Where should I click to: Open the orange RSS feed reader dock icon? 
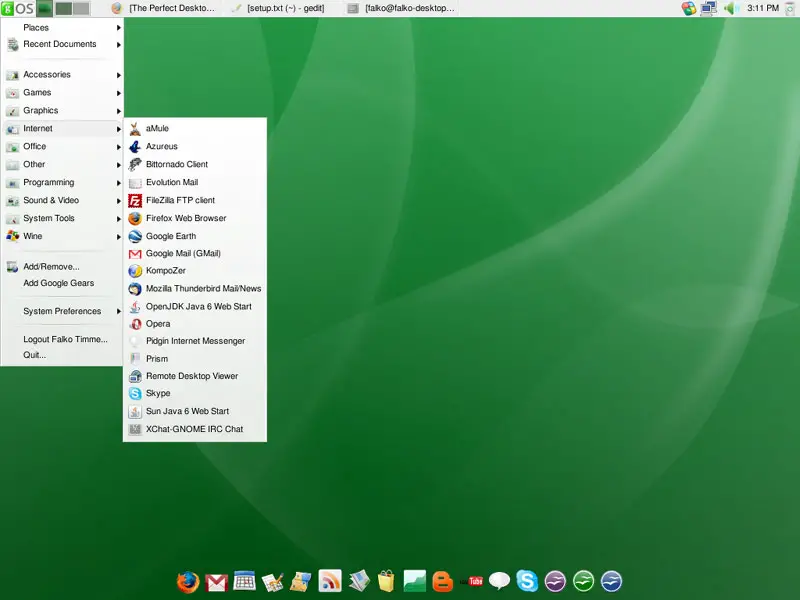click(x=330, y=581)
